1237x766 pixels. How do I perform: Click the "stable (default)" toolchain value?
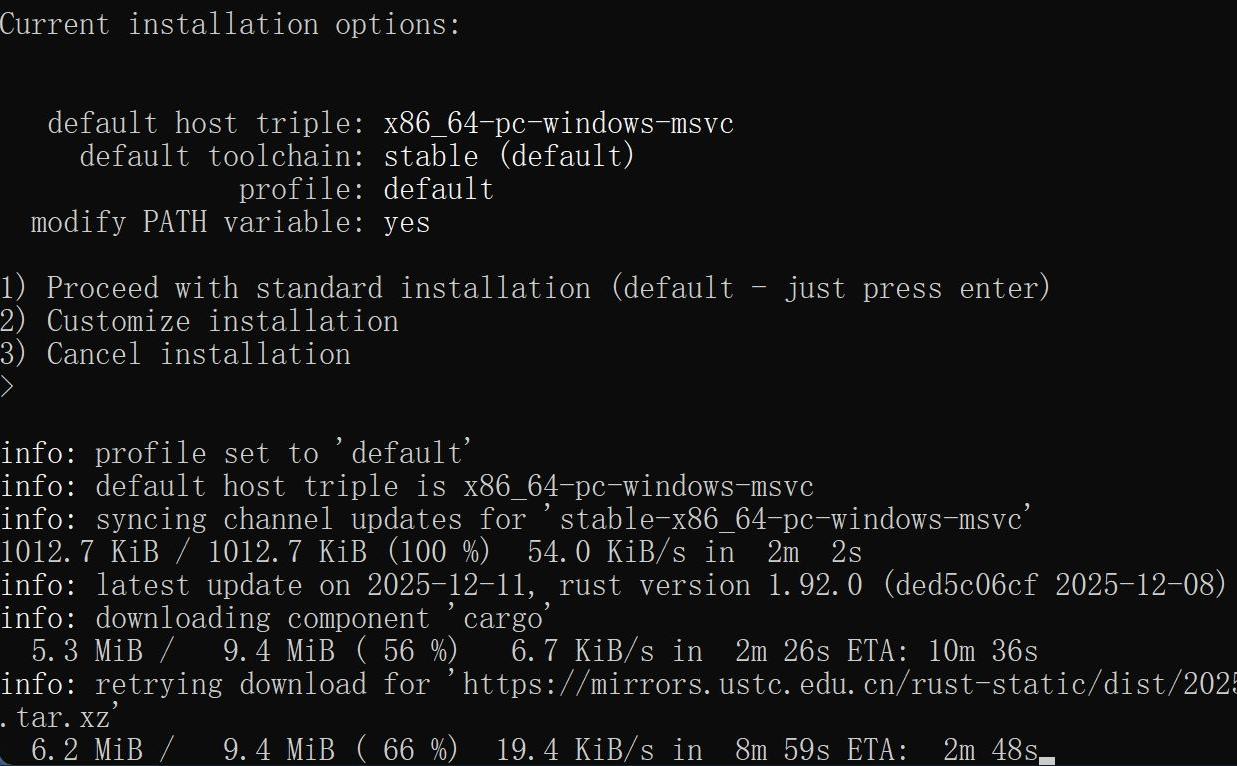tap(509, 157)
